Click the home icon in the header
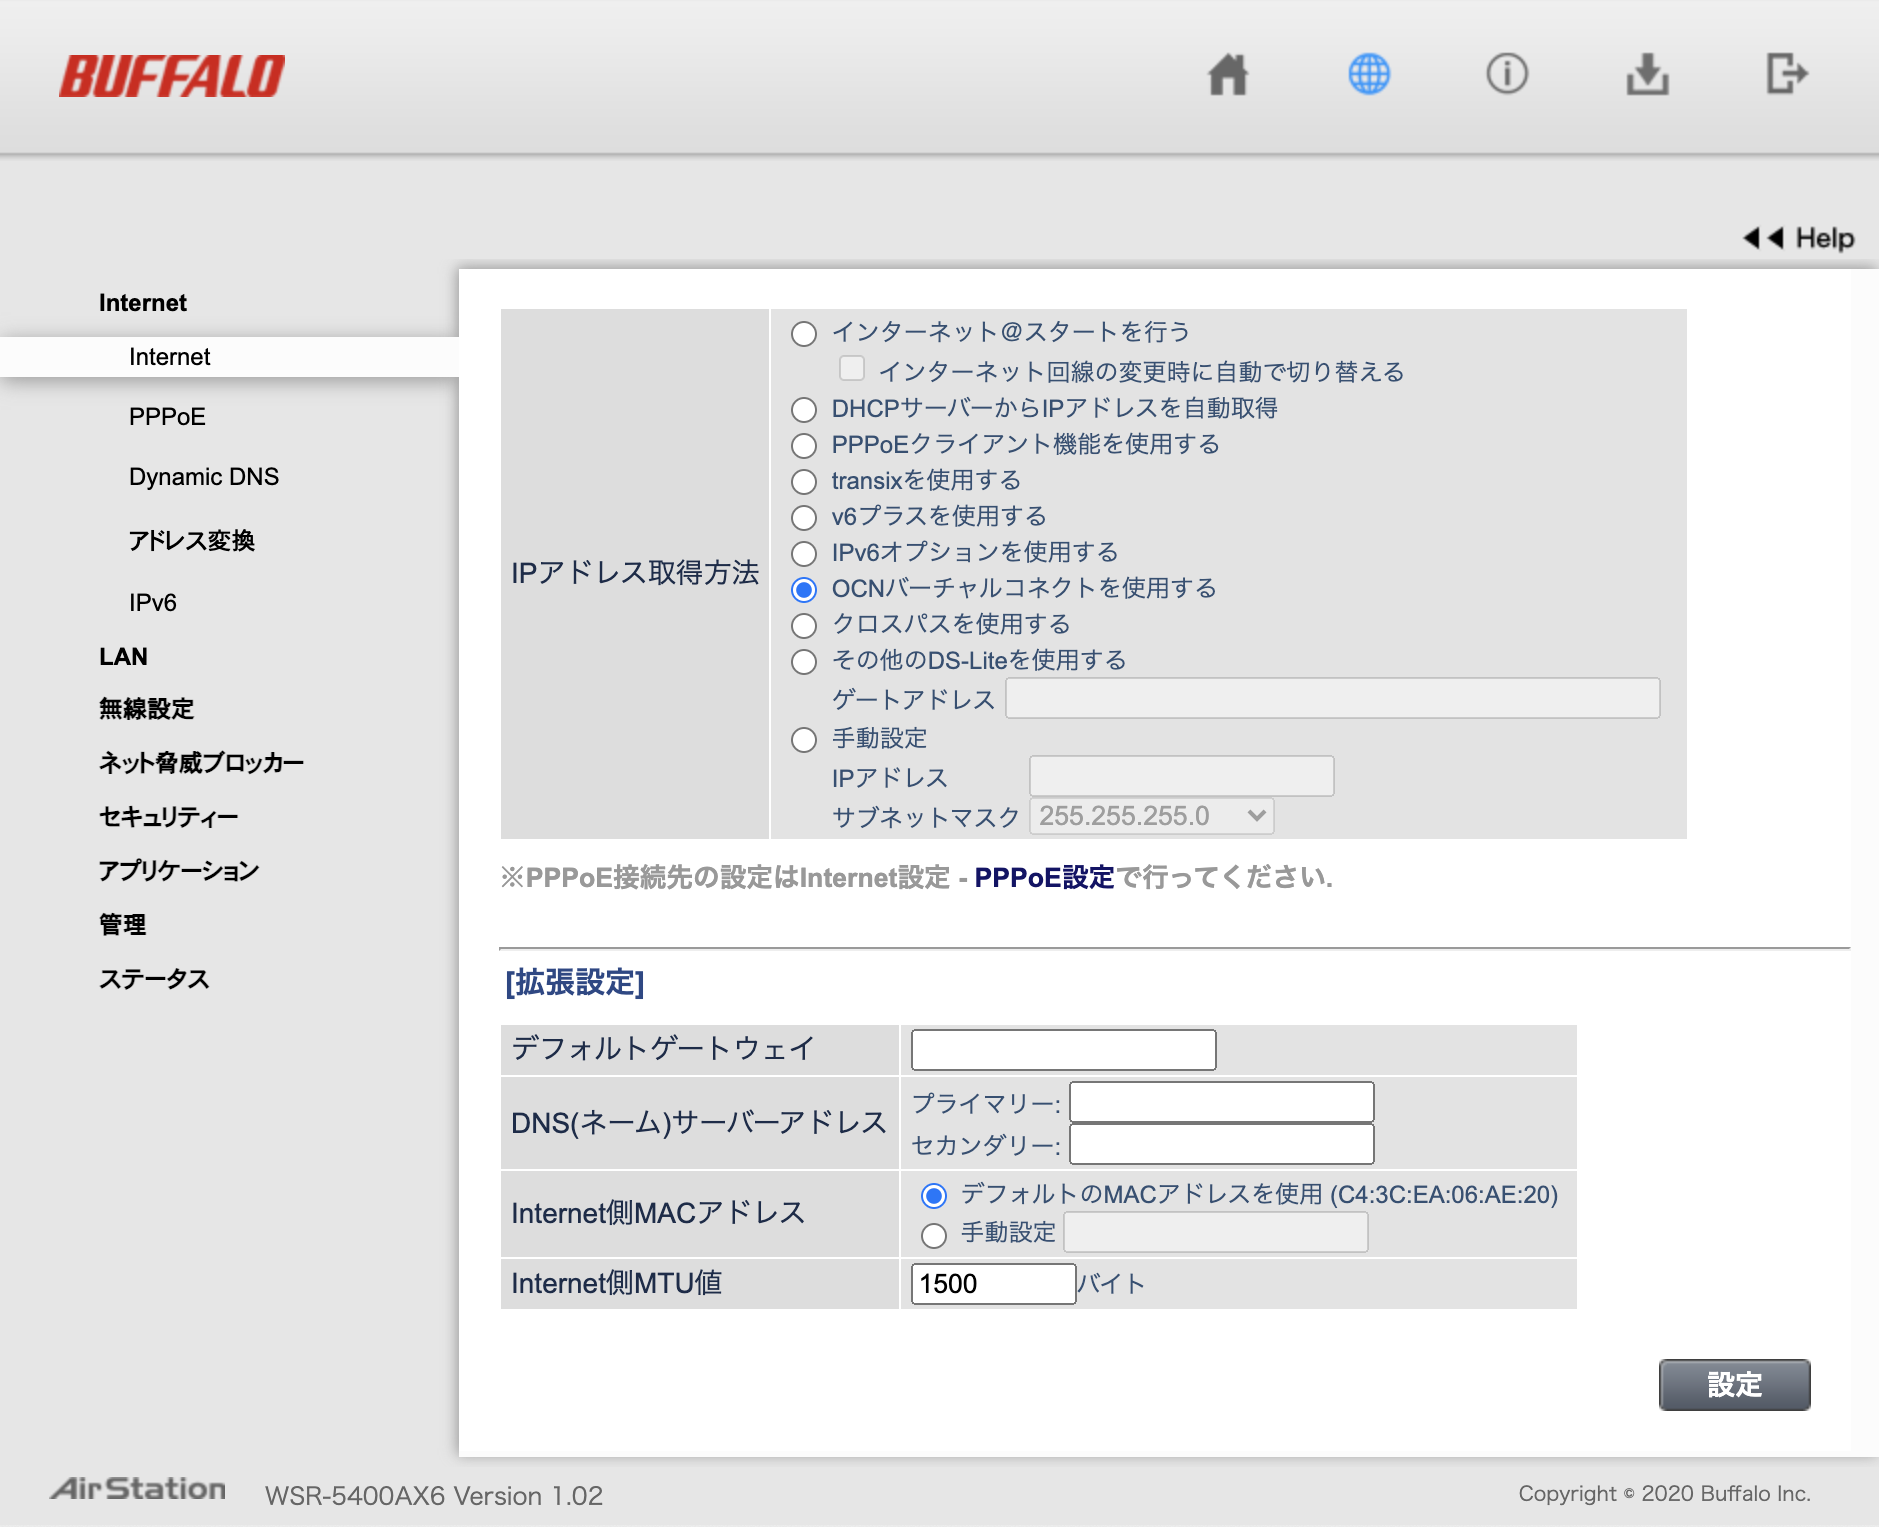The height and width of the screenshot is (1527, 1879). [1228, 73]
